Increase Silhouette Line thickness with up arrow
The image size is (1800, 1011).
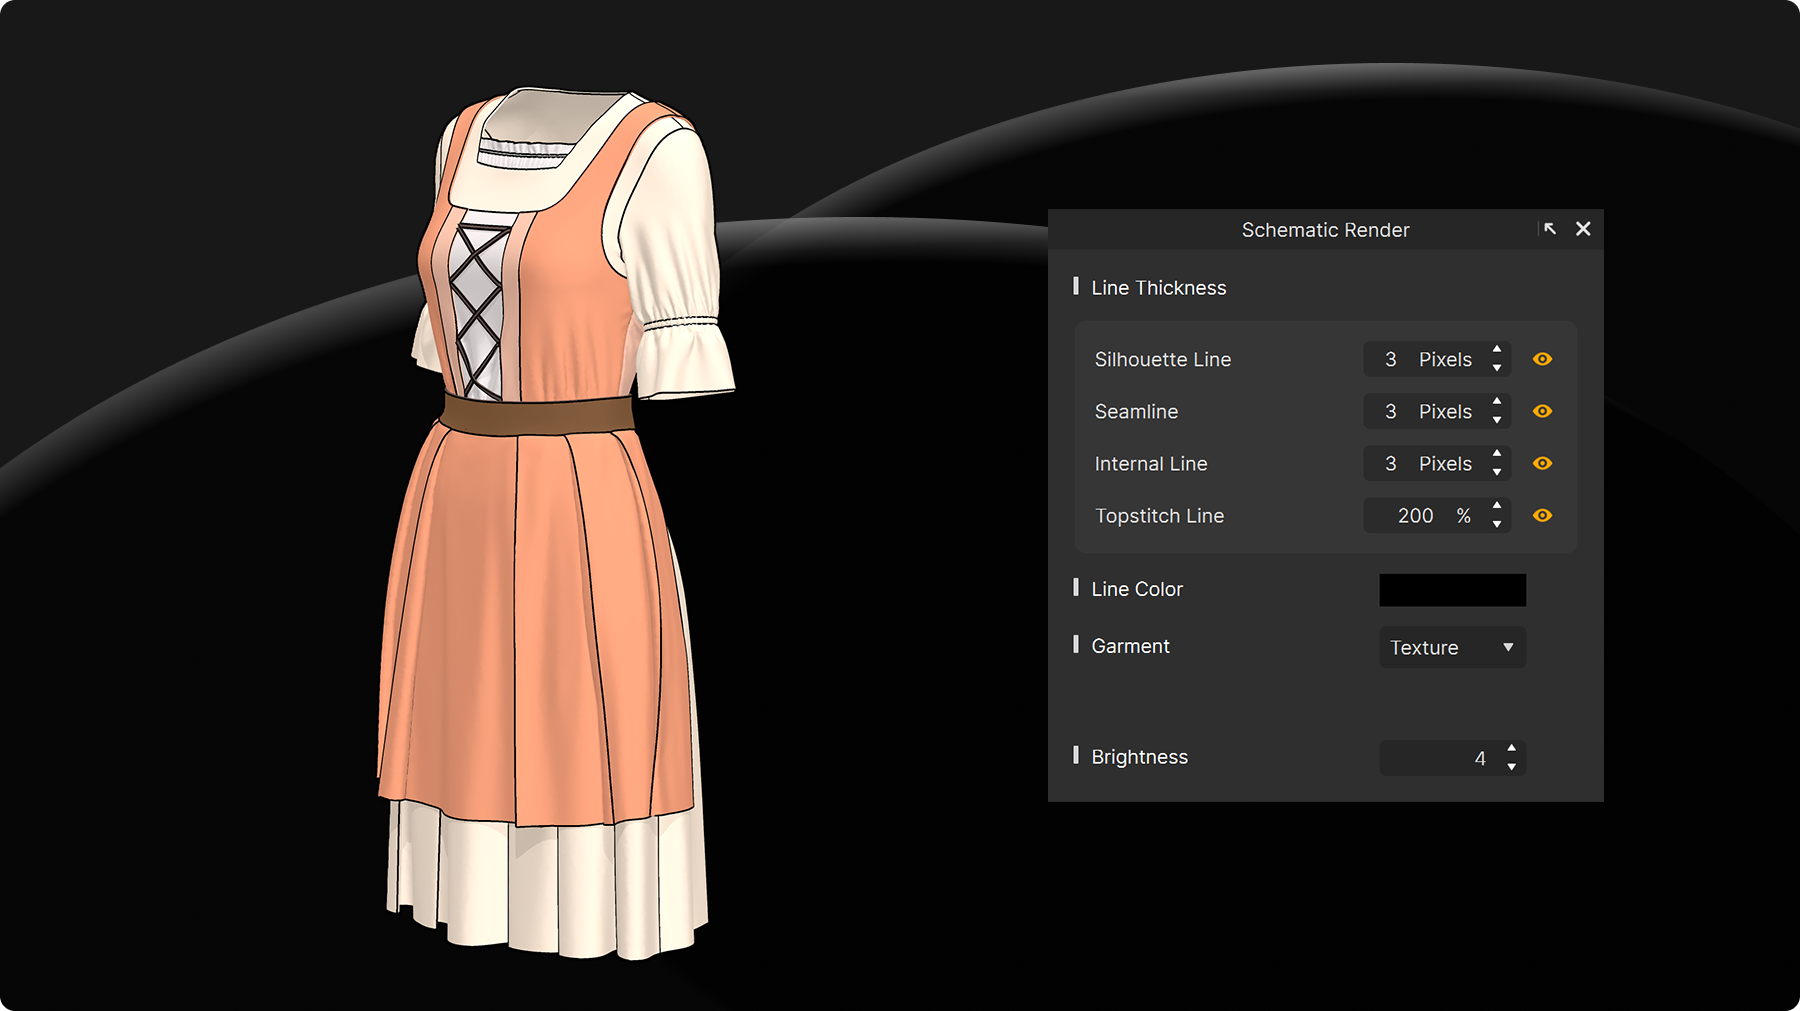point(1497,349)
